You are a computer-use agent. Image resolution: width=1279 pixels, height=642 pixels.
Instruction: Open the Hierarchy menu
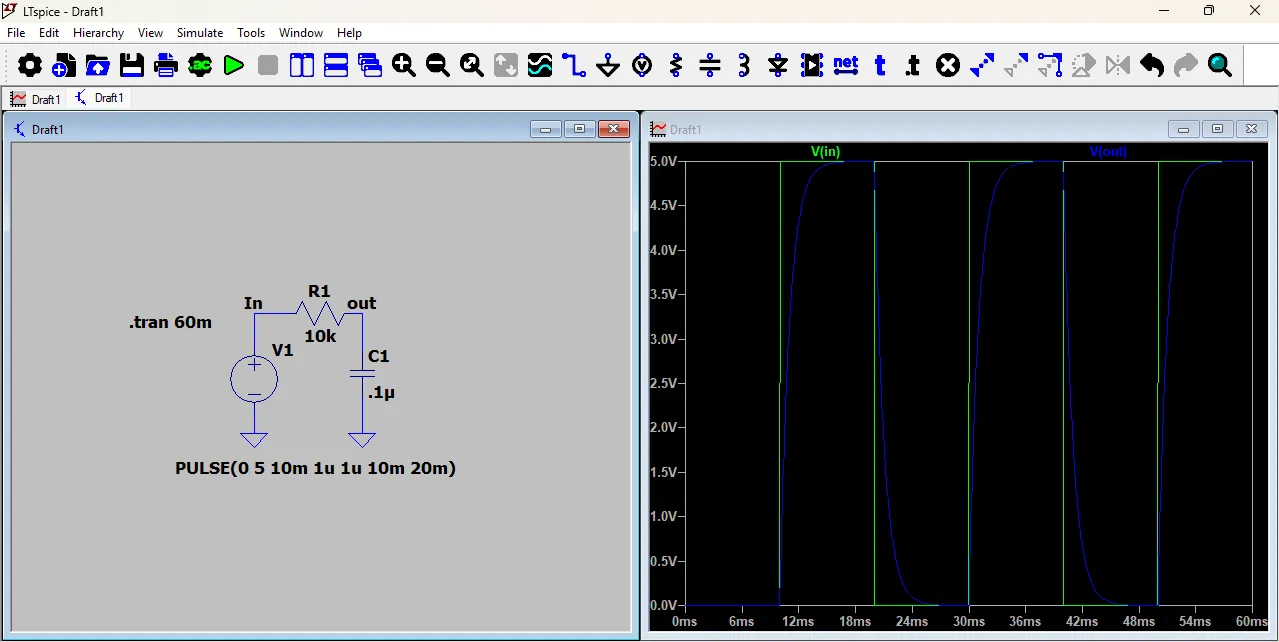(98, 33)
